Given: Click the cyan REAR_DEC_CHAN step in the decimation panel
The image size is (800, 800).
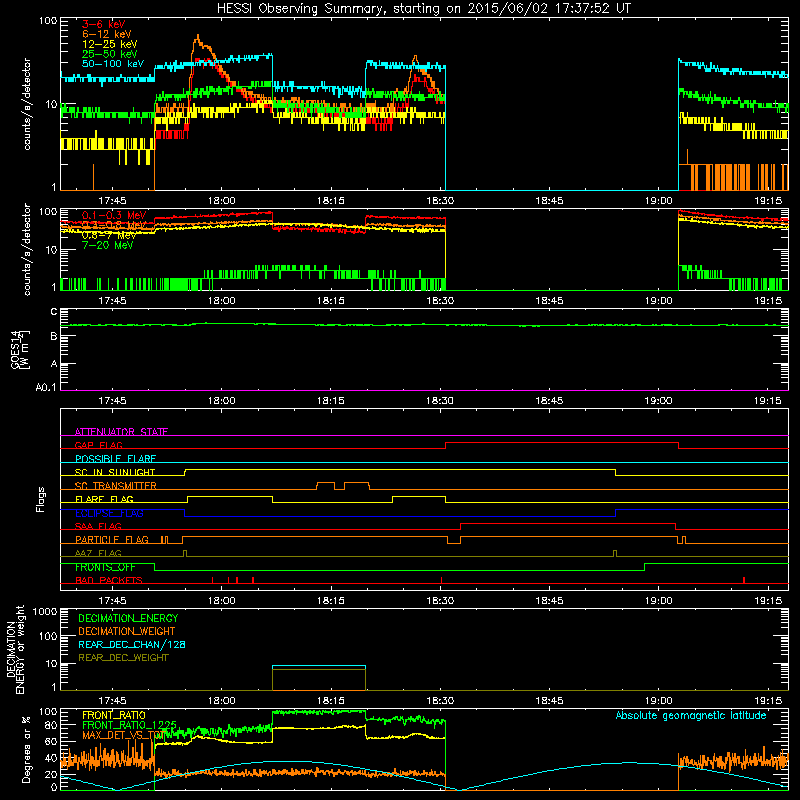Looking at the screenshot, I should [x=319, y=666].
